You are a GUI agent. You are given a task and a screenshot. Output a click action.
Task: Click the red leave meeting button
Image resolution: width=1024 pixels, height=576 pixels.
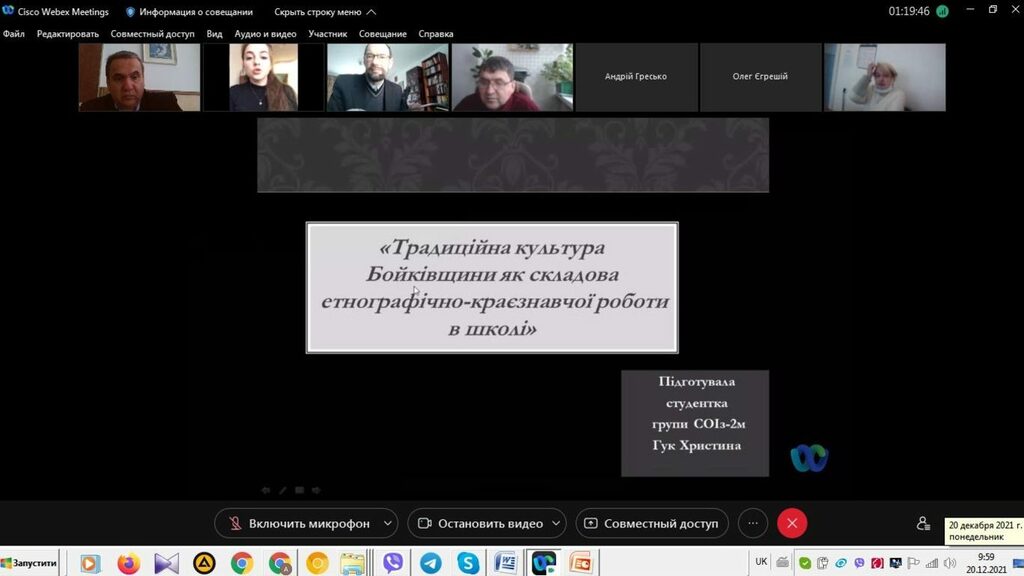pyautogui.click(x=792, y=523)
